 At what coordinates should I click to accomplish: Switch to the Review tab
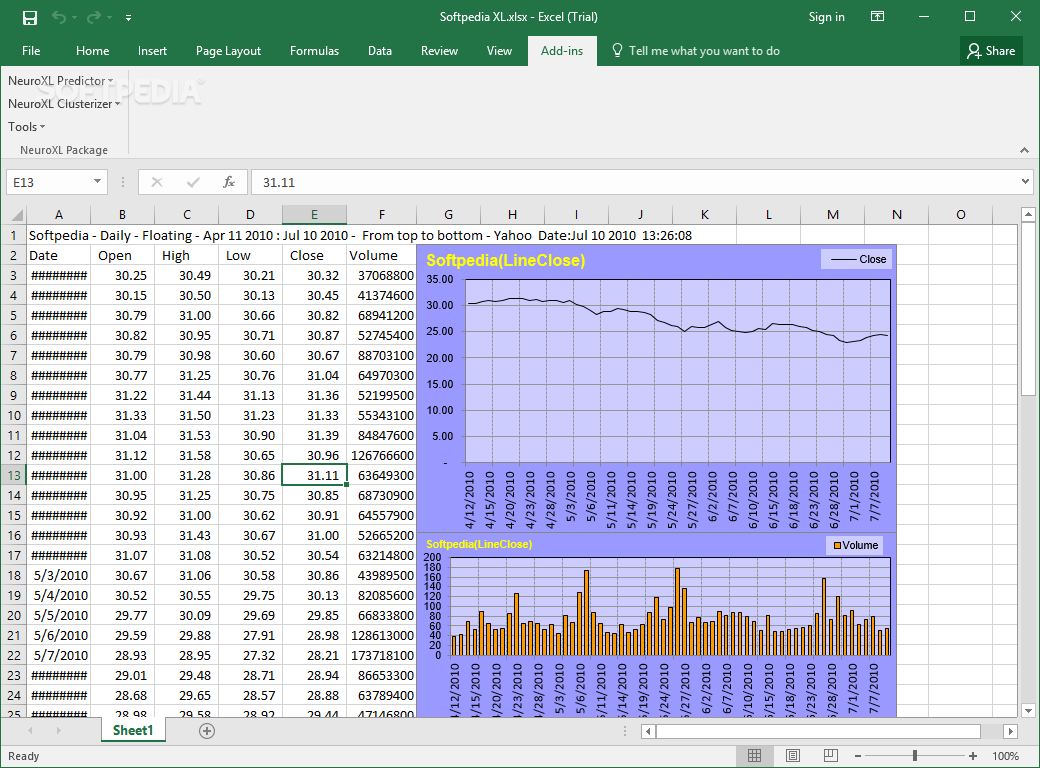coord(439,50)
